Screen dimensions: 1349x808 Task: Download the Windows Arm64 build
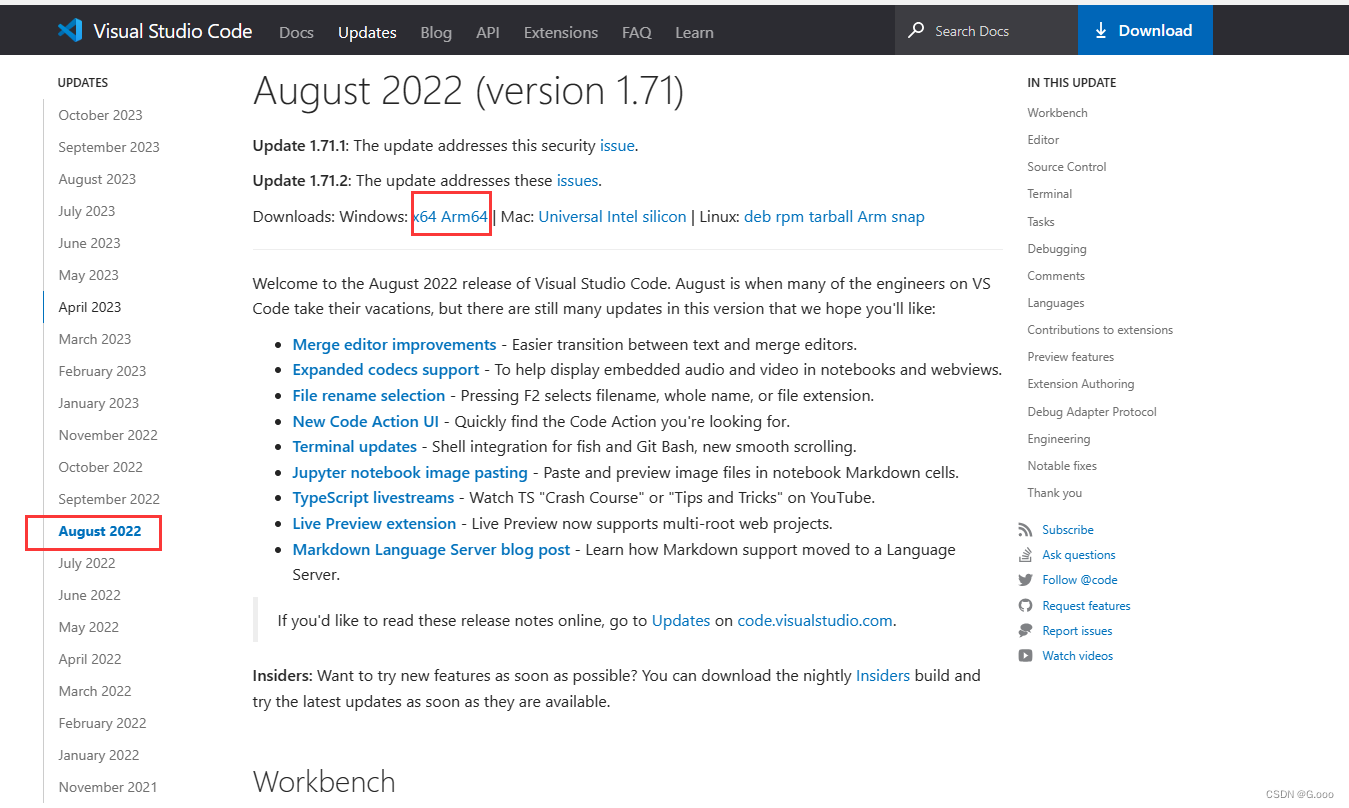[x=465, y=216]
